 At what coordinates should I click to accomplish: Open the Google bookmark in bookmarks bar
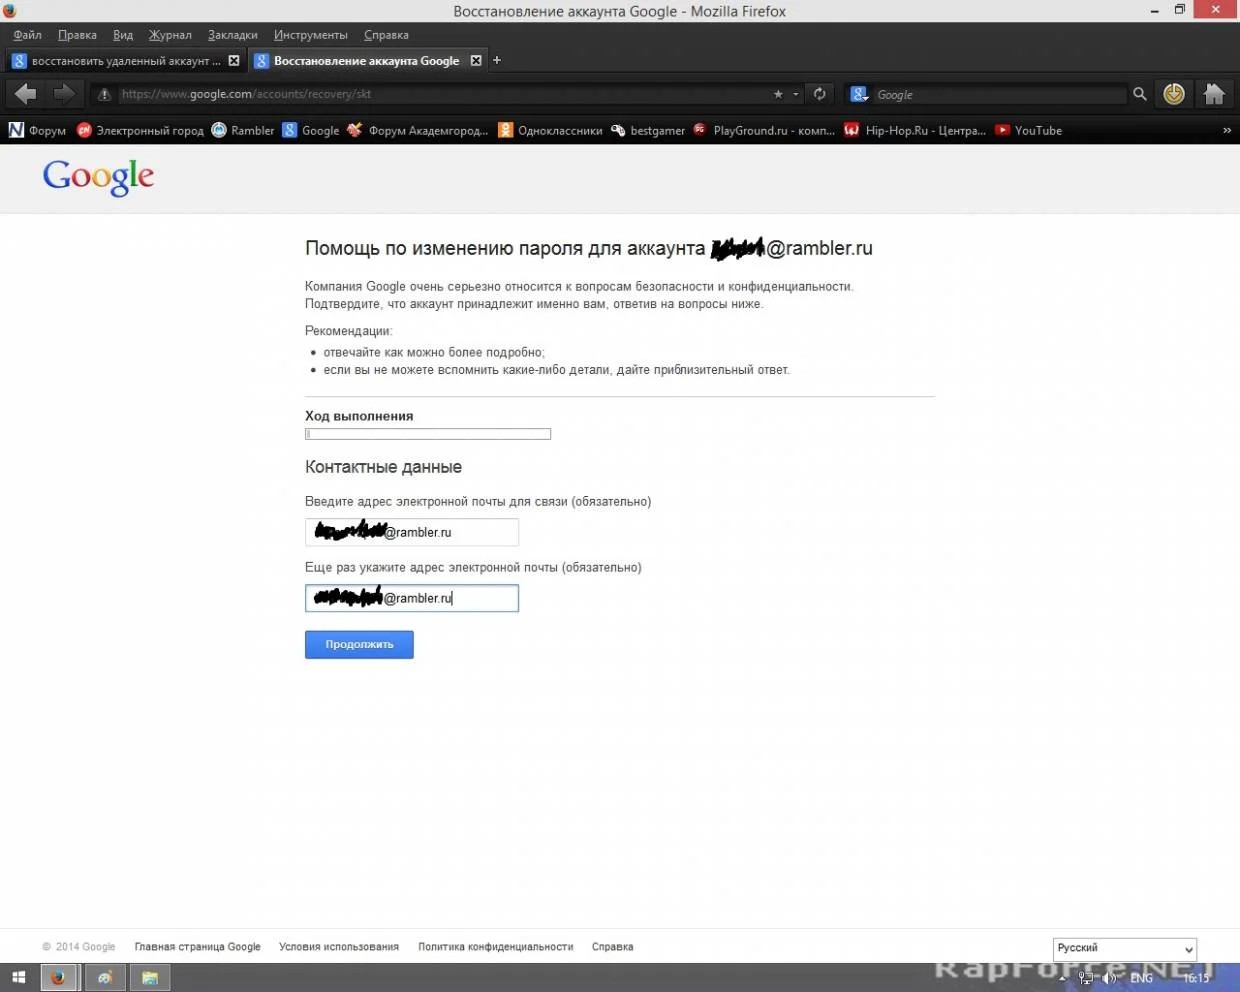click(x=311, y=130)
